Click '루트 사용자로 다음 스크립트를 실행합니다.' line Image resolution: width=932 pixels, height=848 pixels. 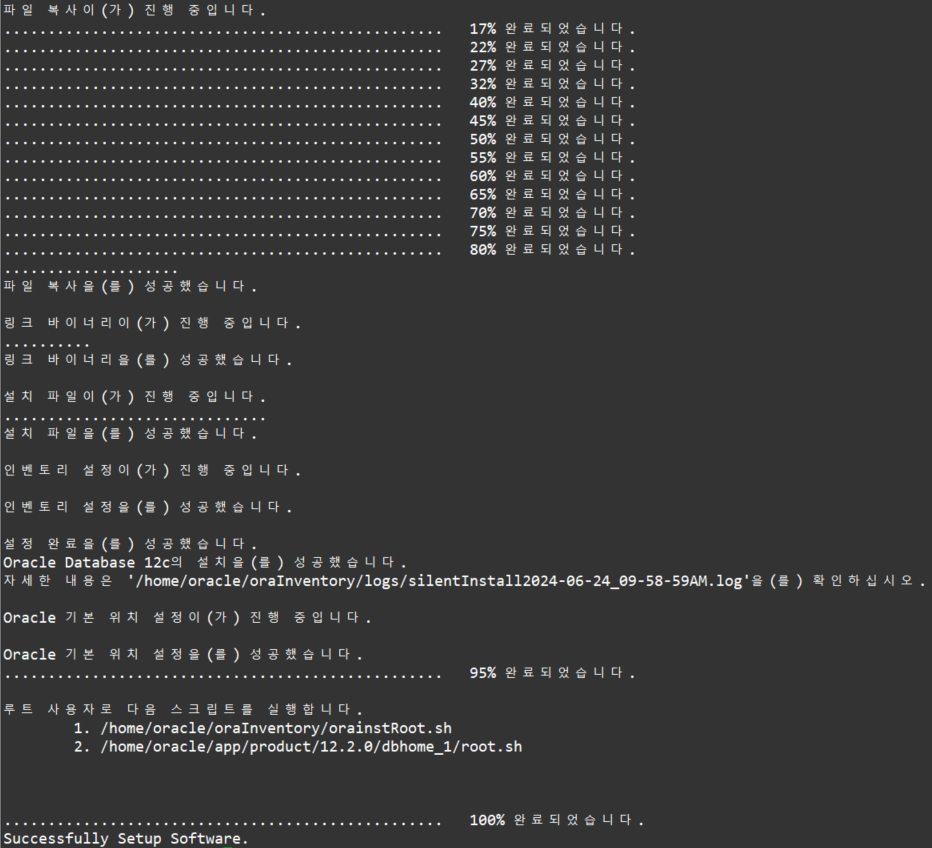pyautogui.click(x=183, y=710)
